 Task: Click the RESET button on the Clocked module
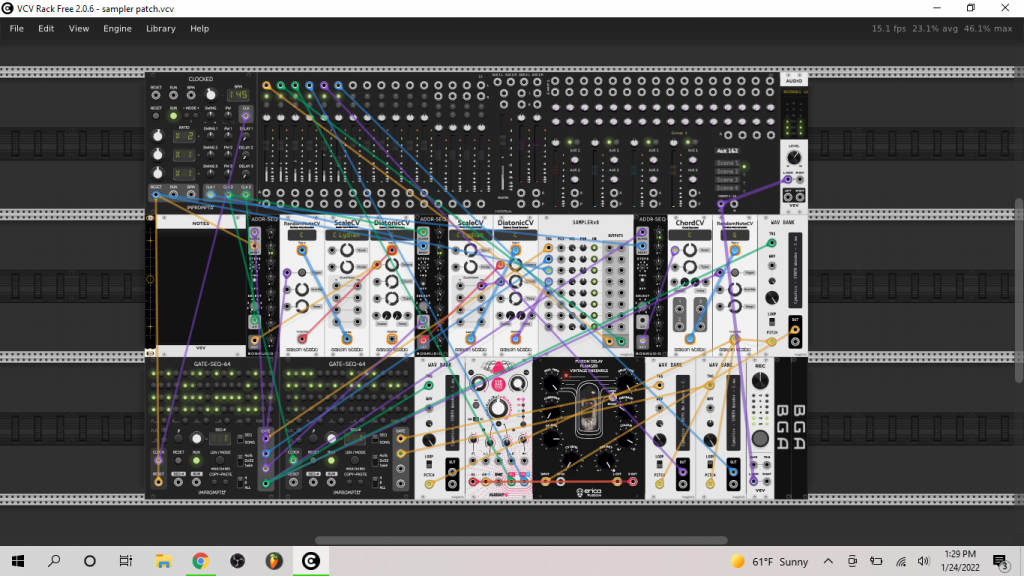point(156,116)
